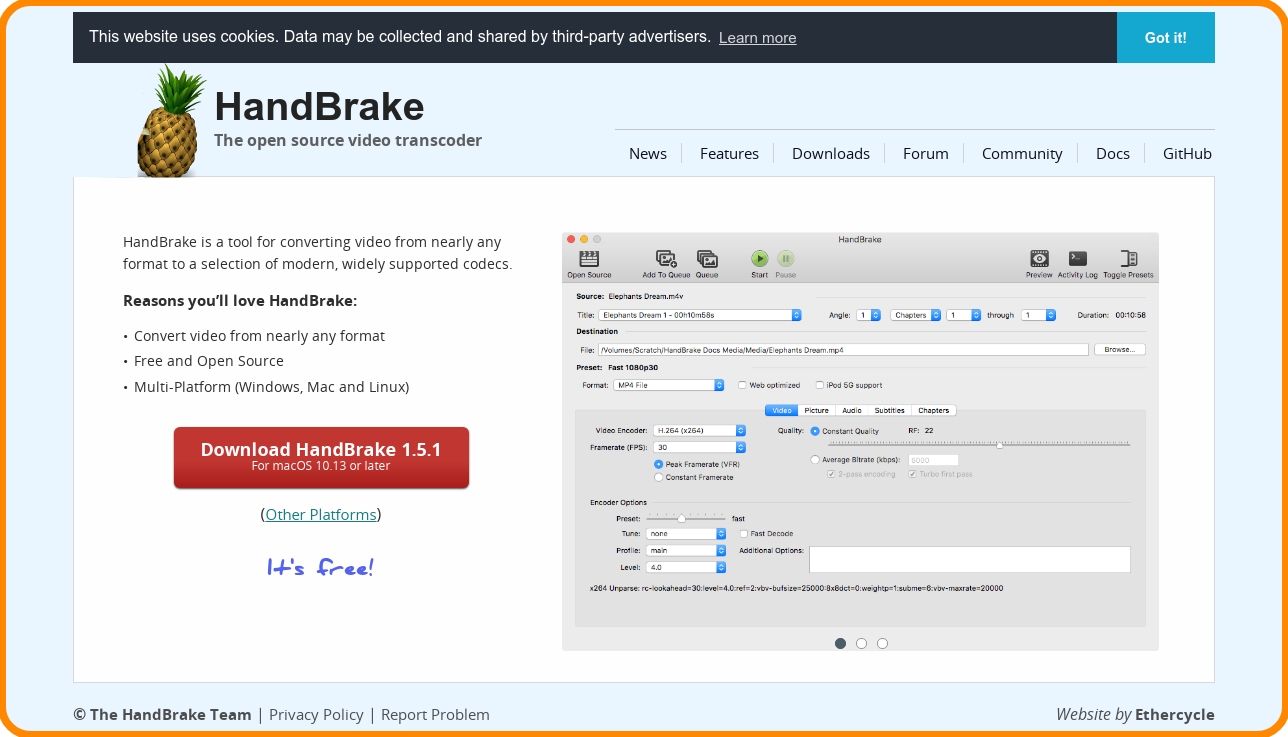Open the Video Encoder dropdown H.264 (x264)
The image size is (1288, 737).
[699, 430]
